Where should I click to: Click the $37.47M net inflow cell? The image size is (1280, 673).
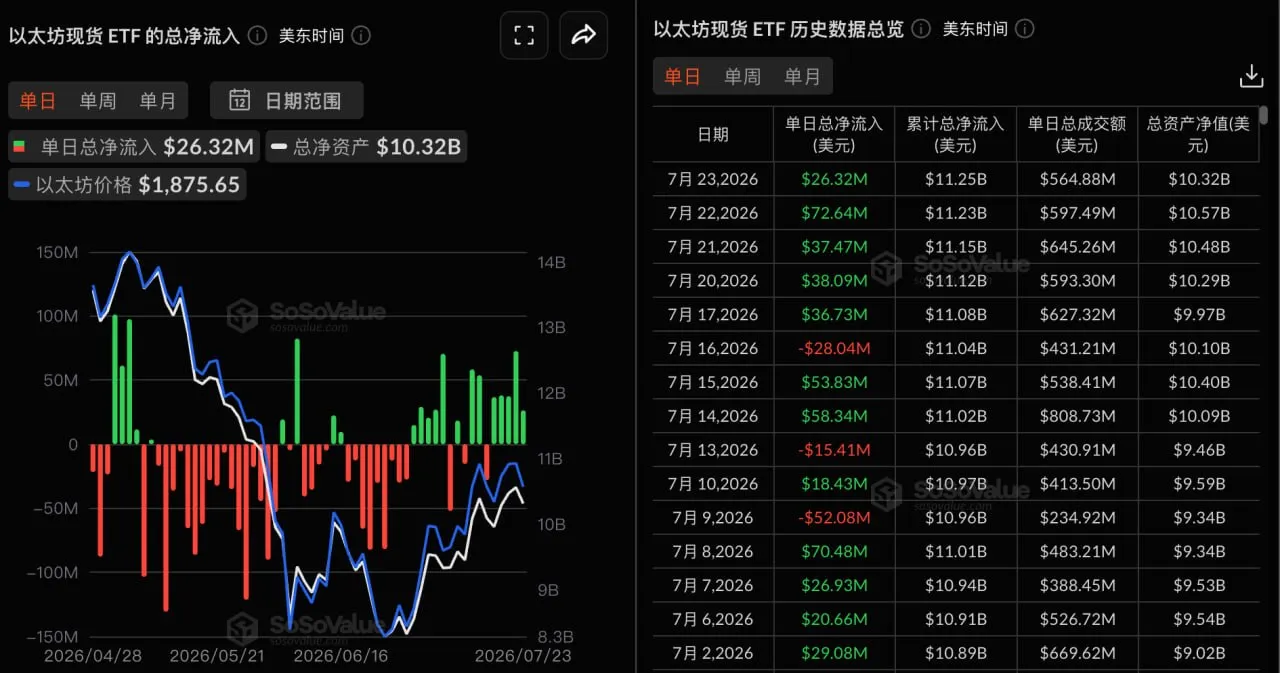click(x=834, y=247)
